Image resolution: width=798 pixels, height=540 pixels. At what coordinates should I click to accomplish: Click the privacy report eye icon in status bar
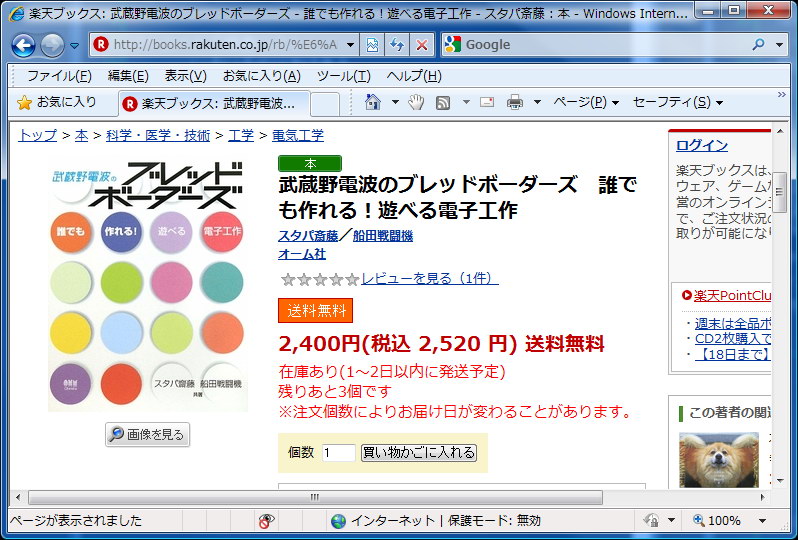point(266,521)
